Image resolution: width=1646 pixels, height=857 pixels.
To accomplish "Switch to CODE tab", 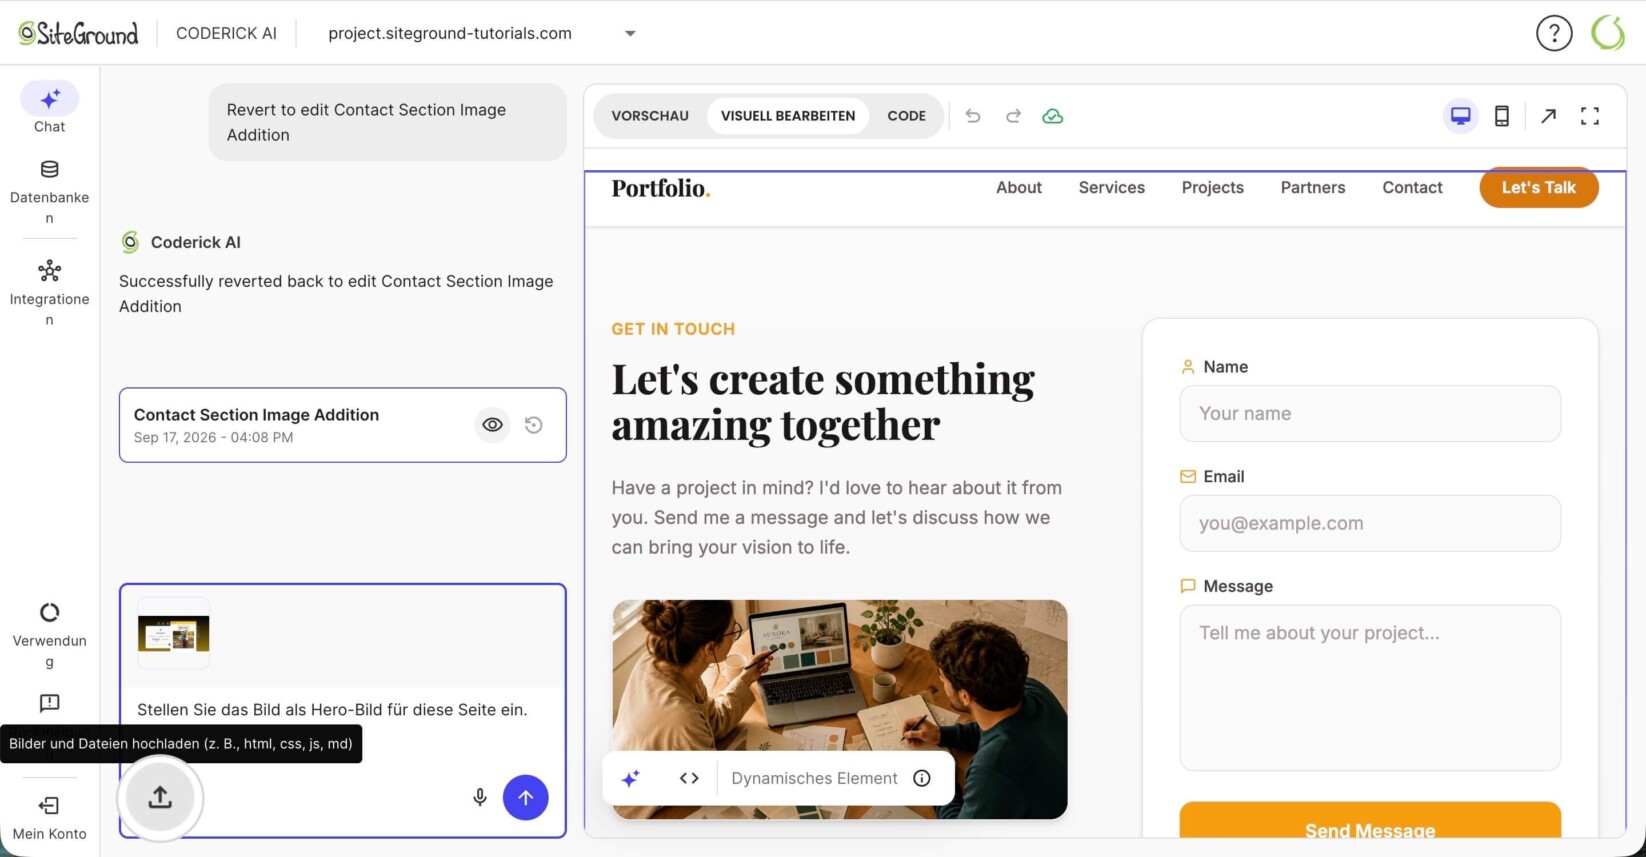I will coord(907,116).
